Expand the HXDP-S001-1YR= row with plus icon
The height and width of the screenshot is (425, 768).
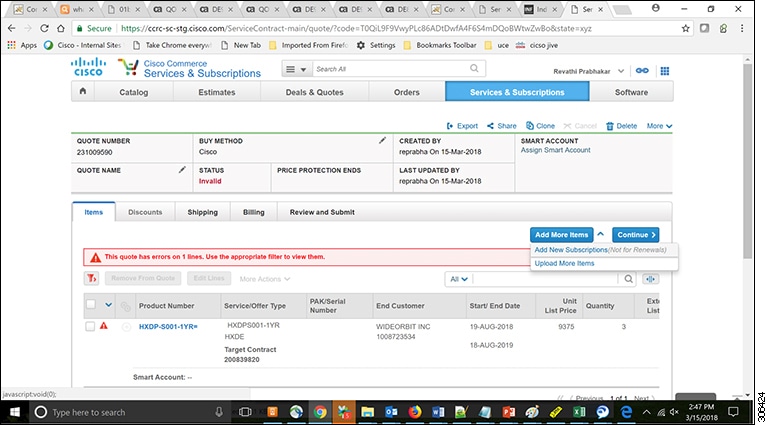[126, 327]
